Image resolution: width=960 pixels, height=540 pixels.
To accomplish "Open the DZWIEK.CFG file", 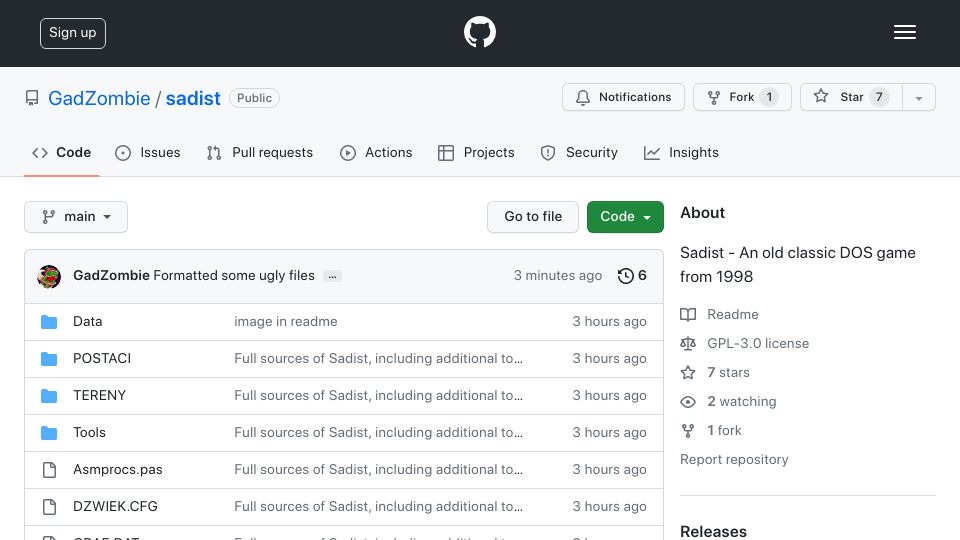I will tap(115, 506).
